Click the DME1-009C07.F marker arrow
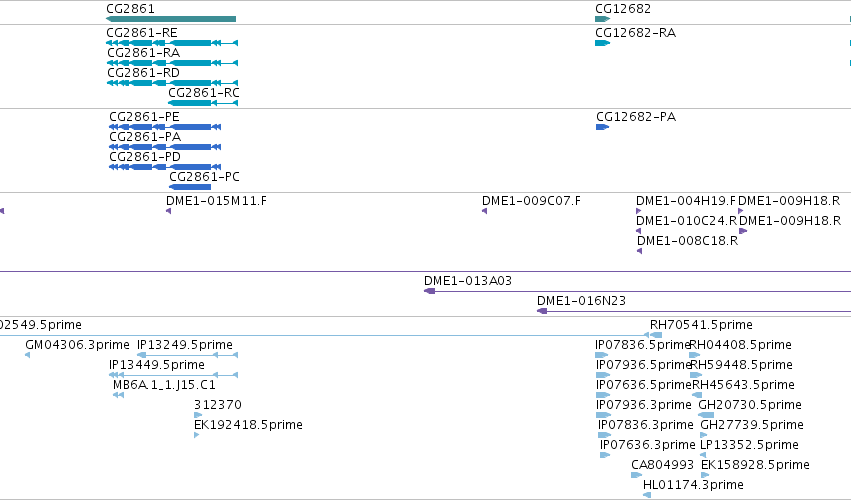The height and width of the screenshot is (500, 851). click(x=484, y=211)
